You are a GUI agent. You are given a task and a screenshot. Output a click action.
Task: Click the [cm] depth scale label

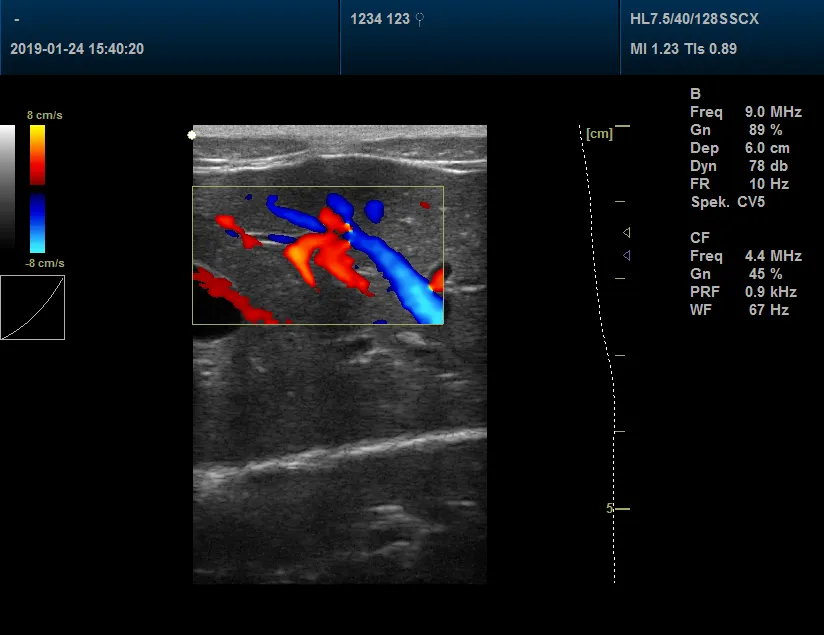600,132
